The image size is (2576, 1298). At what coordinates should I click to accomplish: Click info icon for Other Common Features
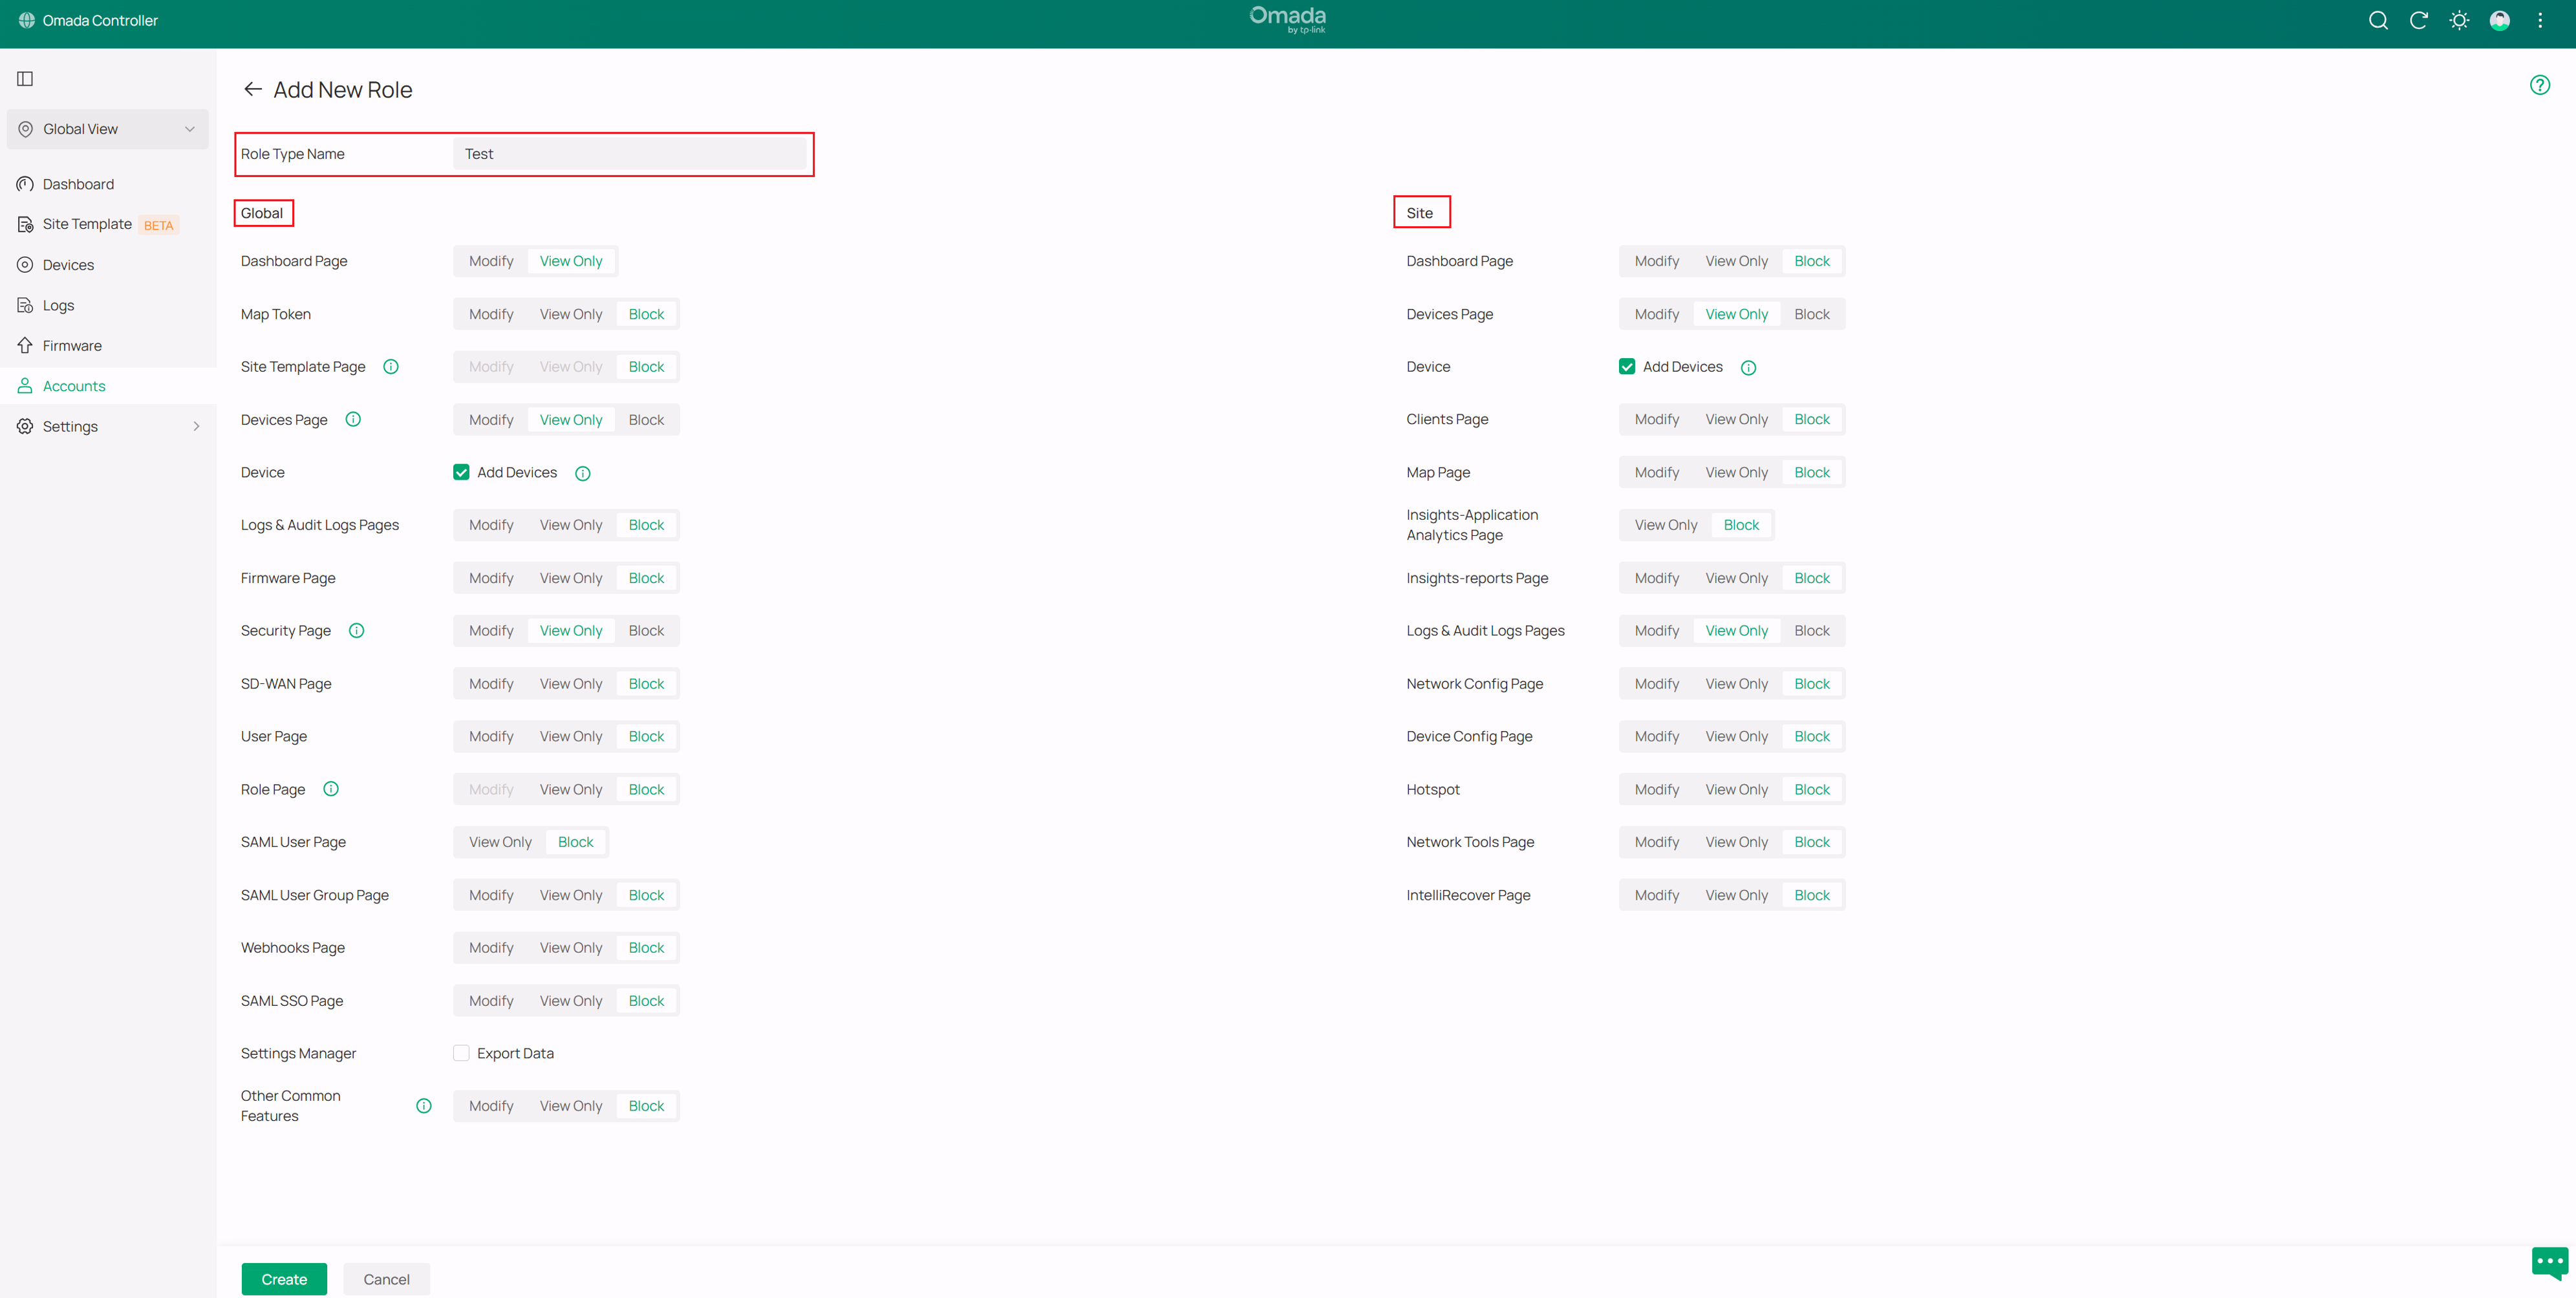424,1105
